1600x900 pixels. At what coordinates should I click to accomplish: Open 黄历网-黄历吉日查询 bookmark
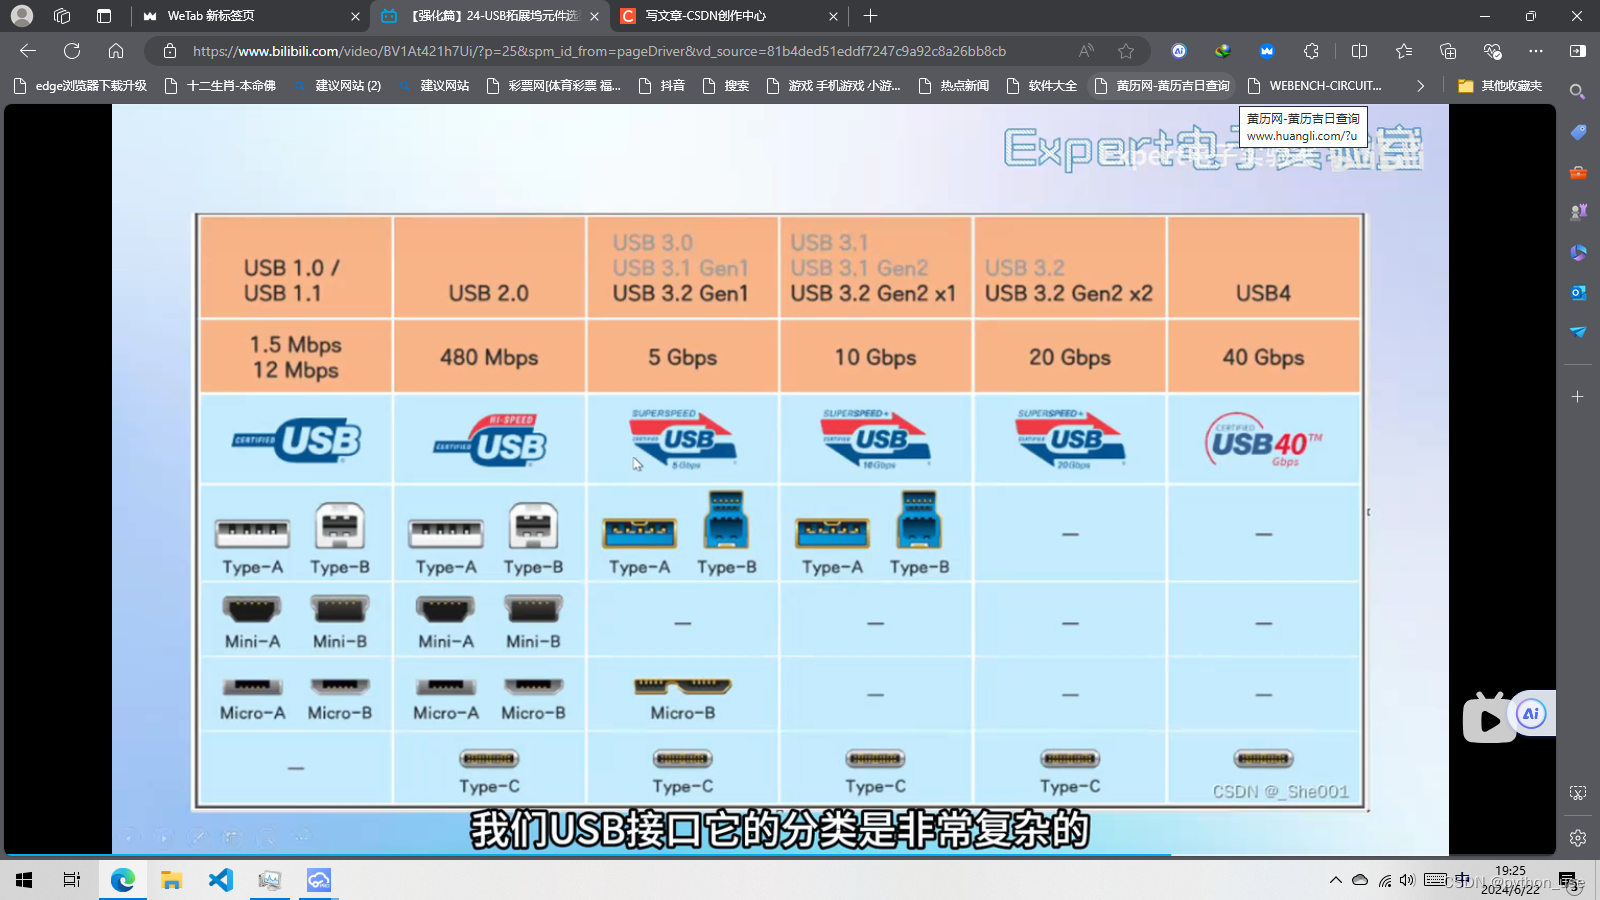1162,86
